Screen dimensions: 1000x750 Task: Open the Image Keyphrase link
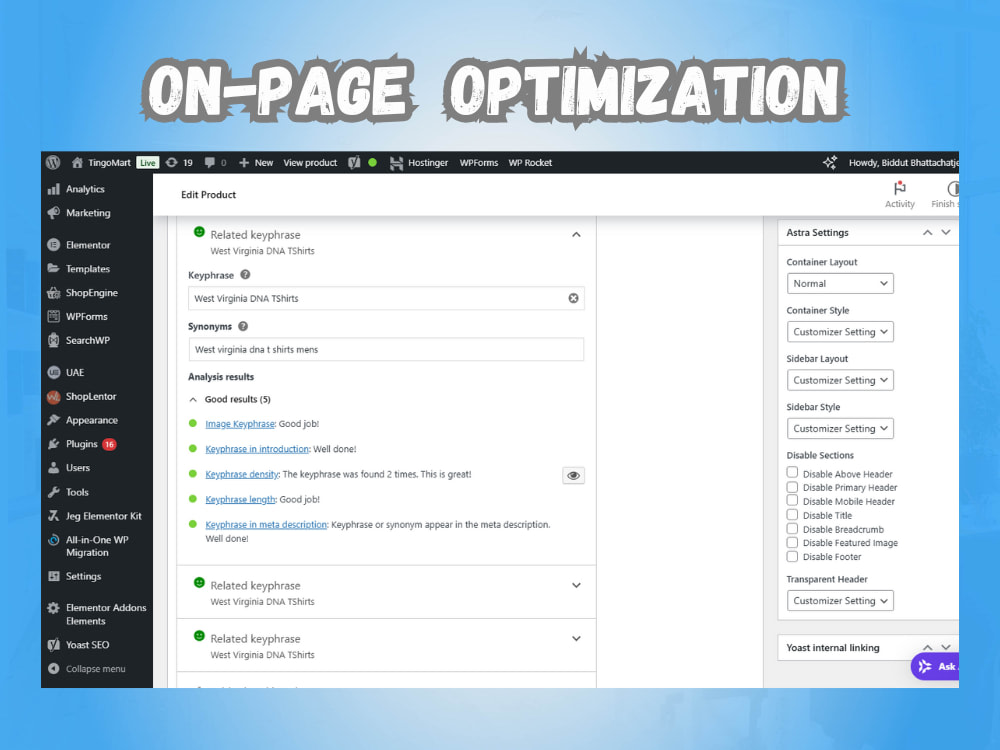240,424
